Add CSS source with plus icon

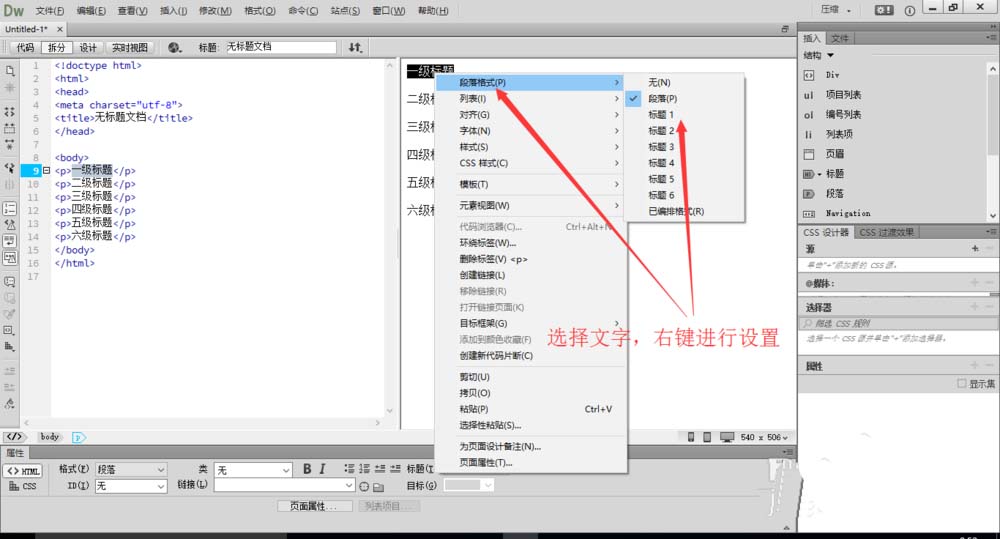coord(974,248)
